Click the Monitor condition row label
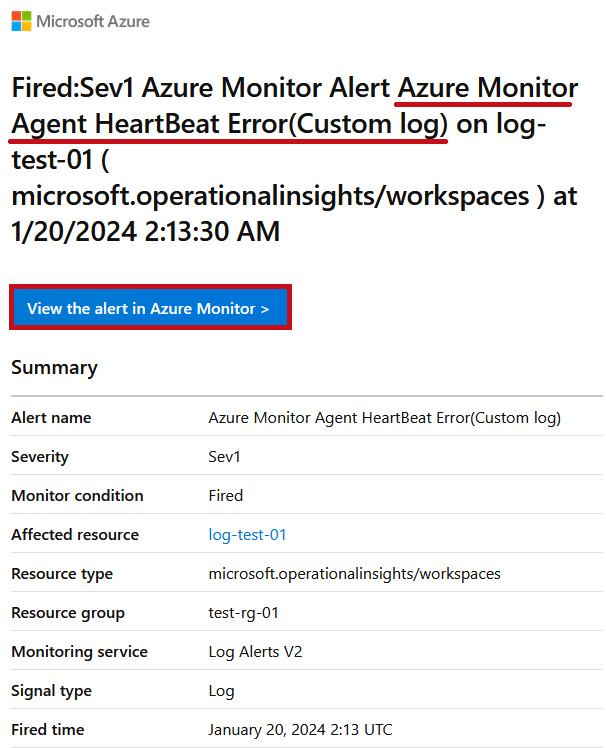This screenshot has width=606, height=748. click(77, 496)
